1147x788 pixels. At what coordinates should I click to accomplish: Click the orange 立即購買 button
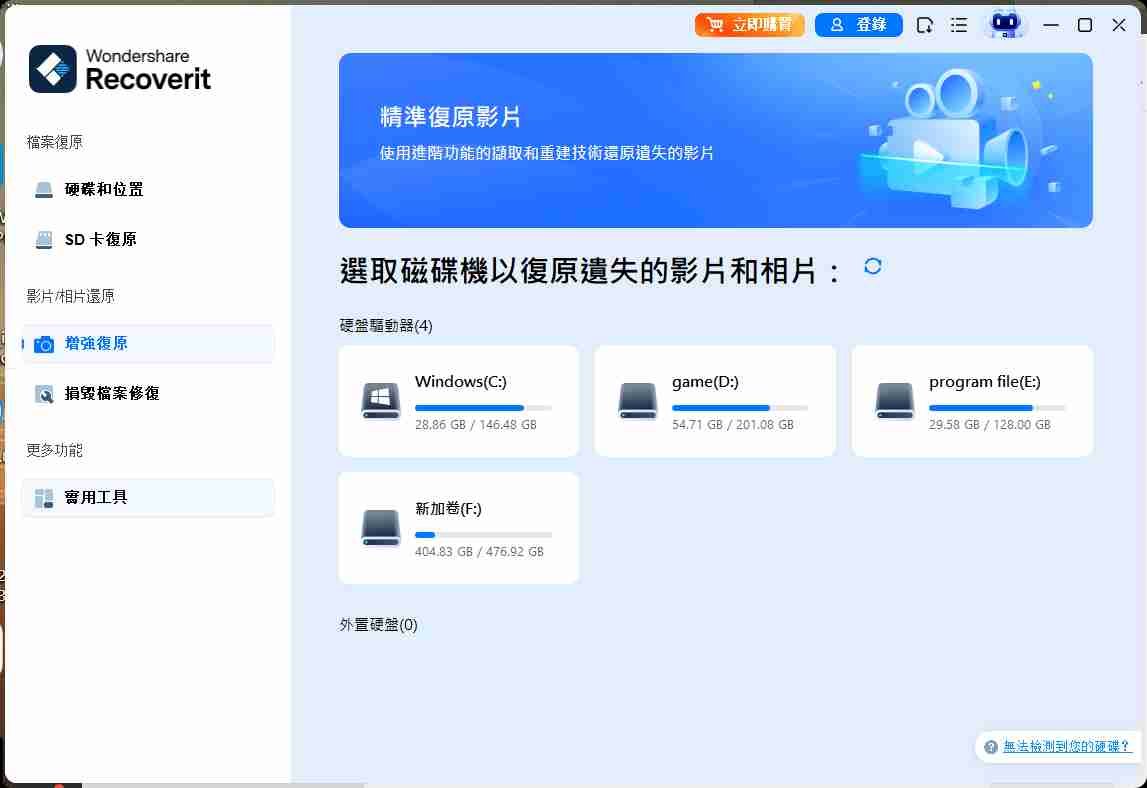(750, 25)
